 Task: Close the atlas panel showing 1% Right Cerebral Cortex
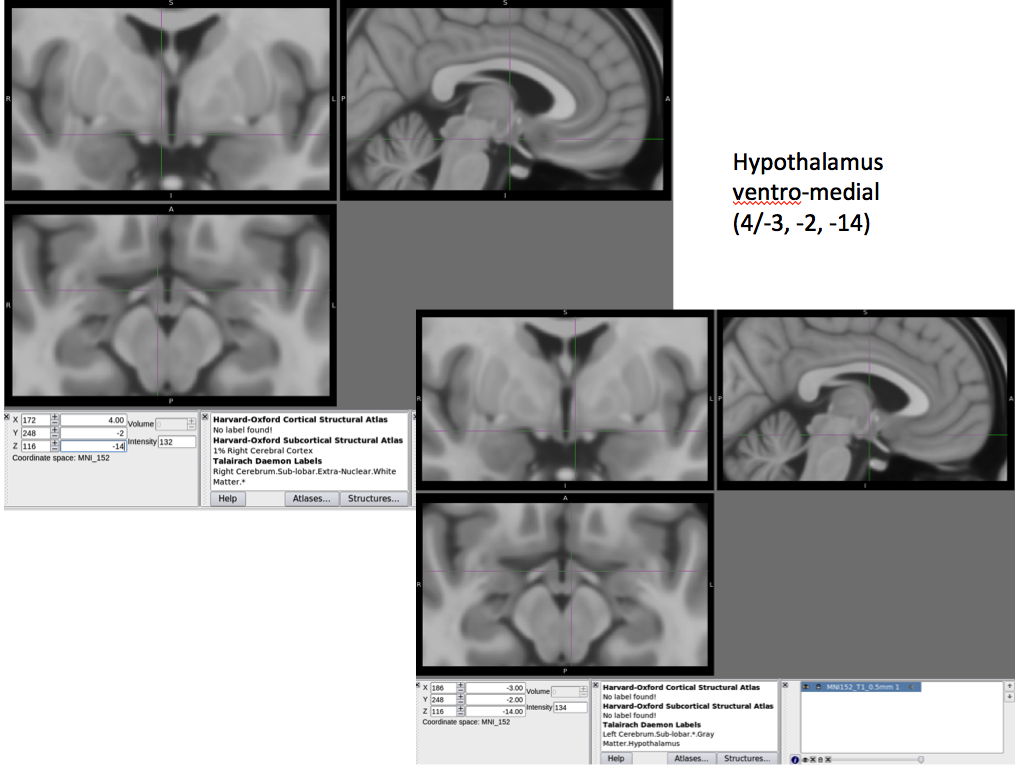pyautogui.click(x=205, y=417)
